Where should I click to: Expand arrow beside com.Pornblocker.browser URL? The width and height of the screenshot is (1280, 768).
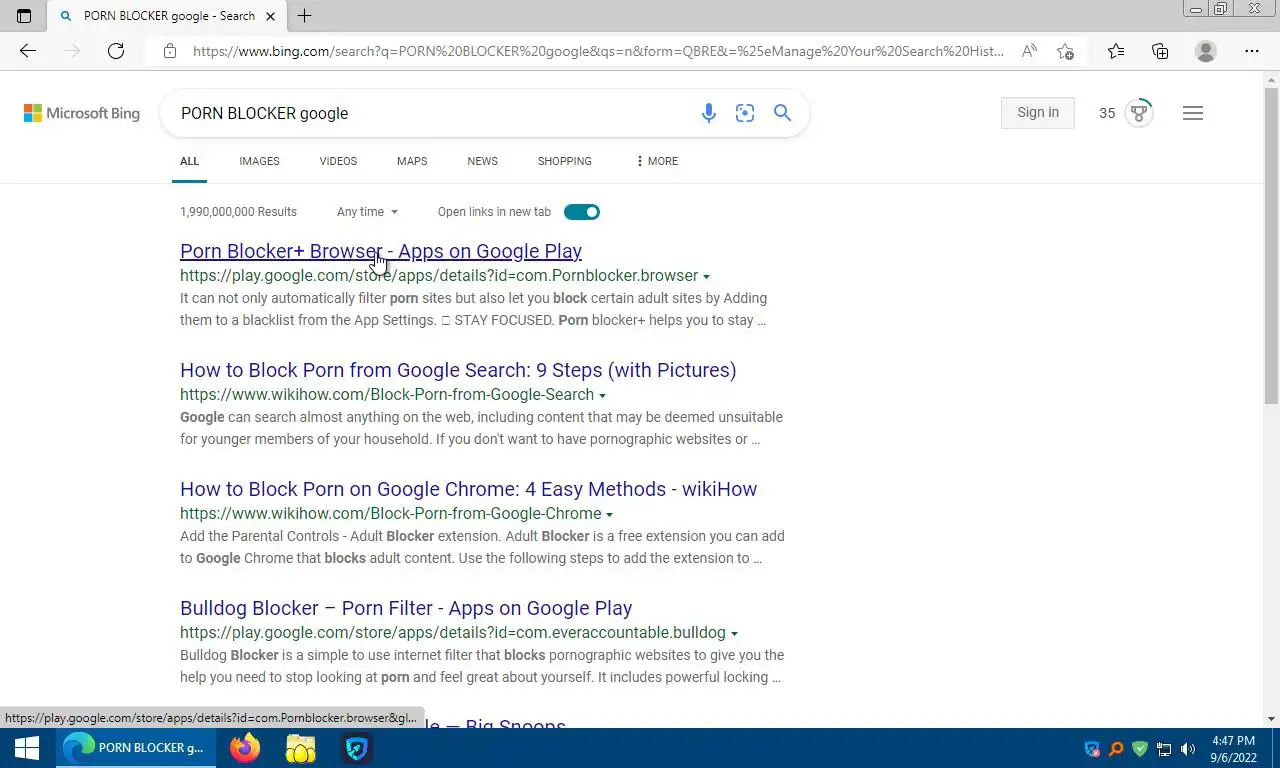point(707,277)
